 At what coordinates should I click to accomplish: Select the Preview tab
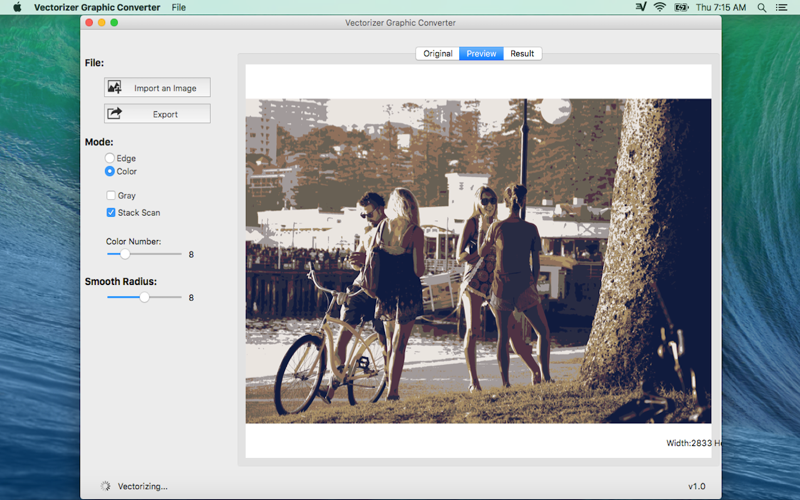point(481,53)
